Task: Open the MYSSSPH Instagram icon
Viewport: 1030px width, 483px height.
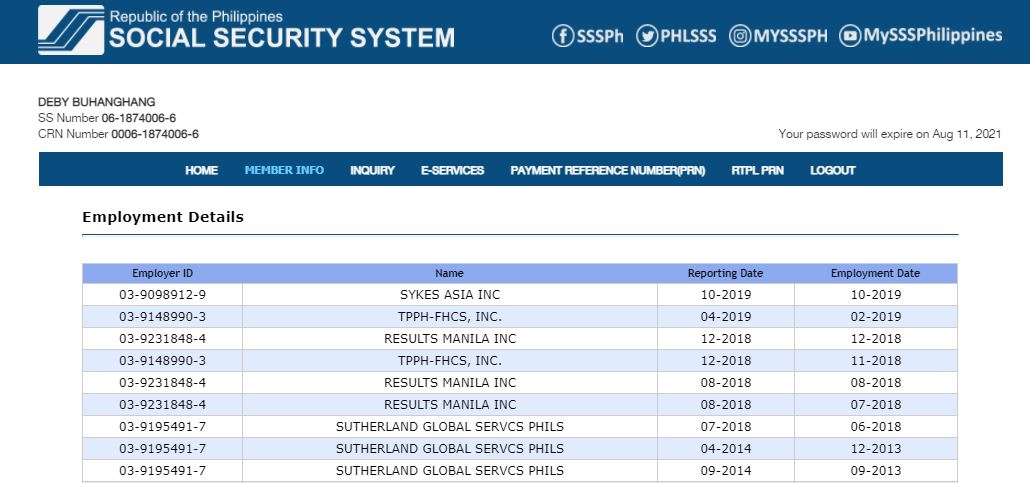Action: [740, 36]
